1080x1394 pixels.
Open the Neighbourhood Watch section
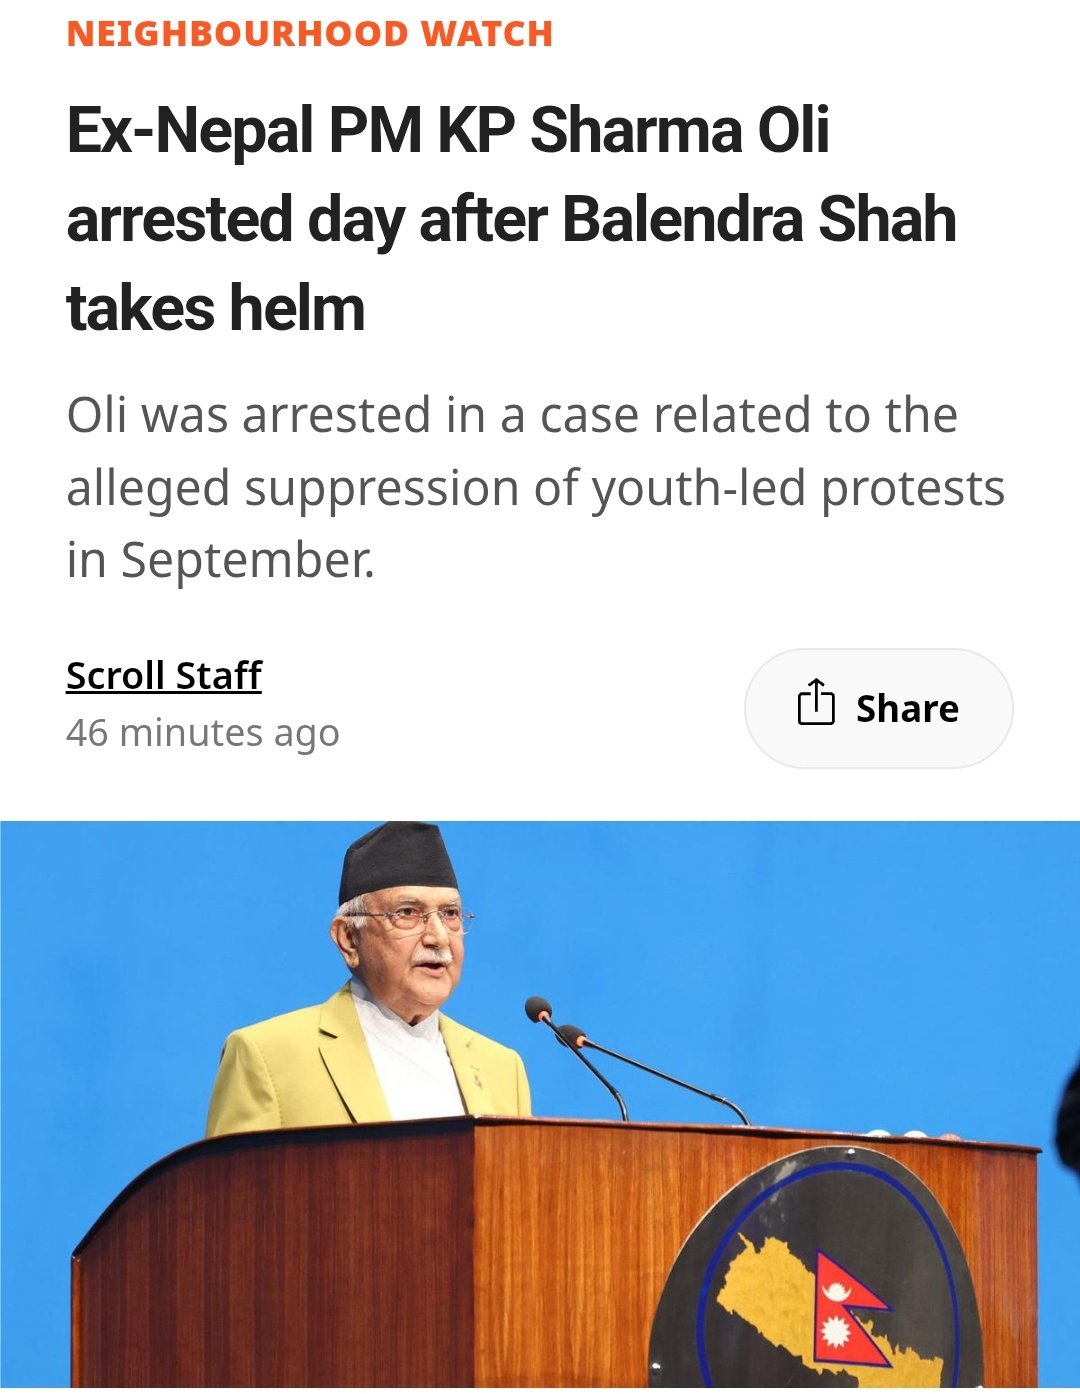tap(310, 33)
